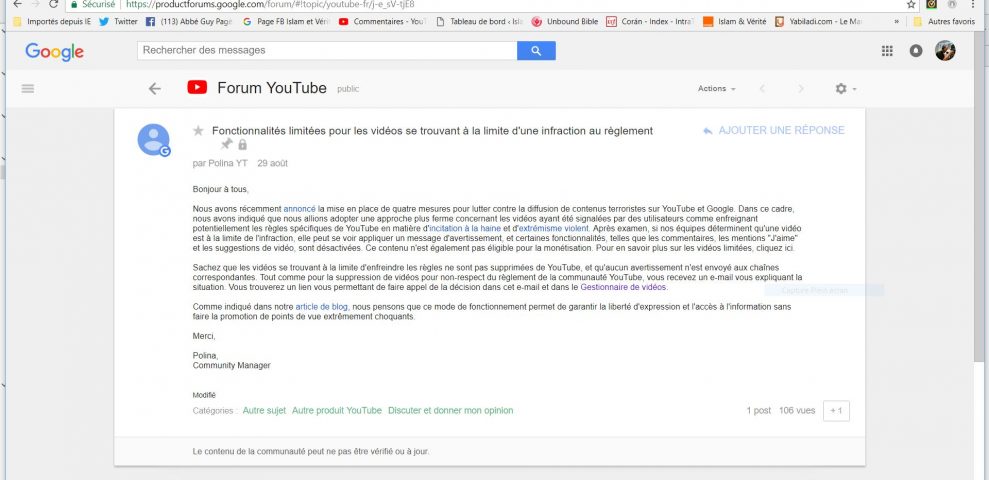Open the account profile picture

point(945,50)
